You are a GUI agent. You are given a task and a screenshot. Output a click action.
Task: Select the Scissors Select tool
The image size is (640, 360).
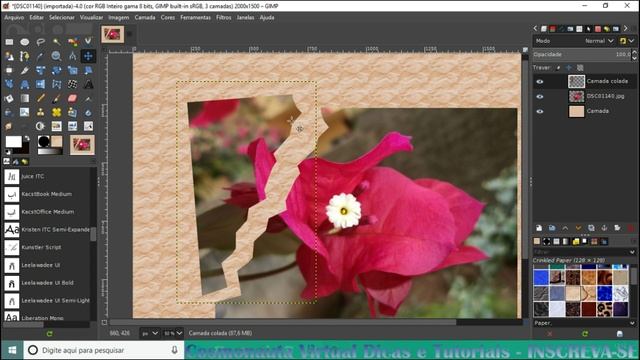pyautogui.click(x=88, y=42)
